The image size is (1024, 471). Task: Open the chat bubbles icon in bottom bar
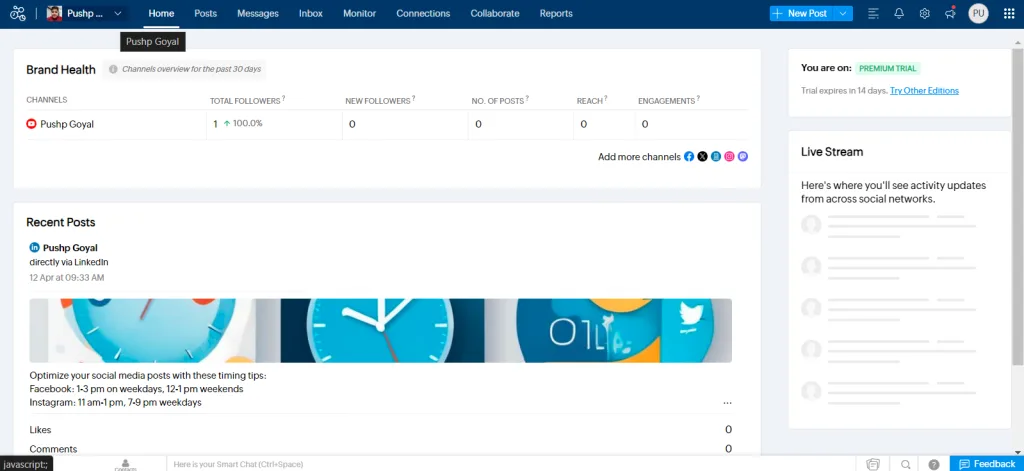click(x=873, y=464)
